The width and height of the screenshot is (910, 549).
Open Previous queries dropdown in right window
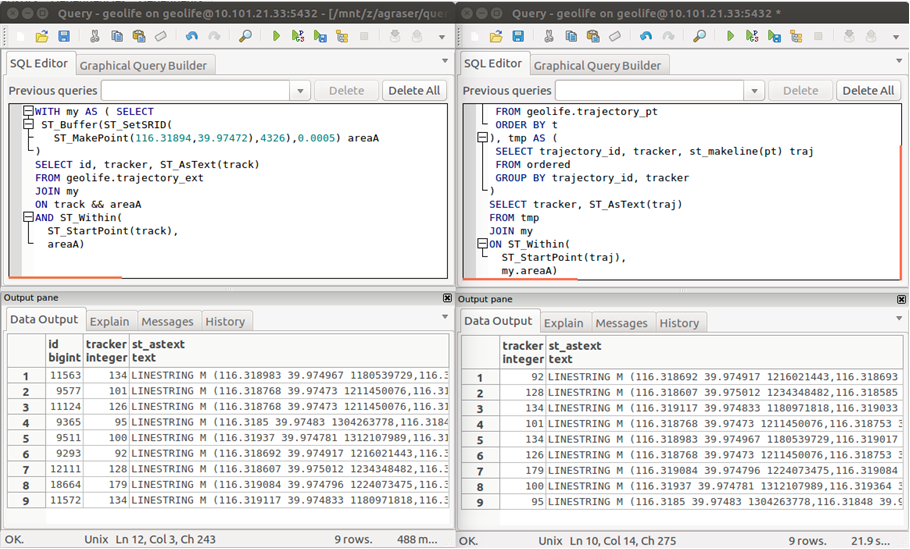coord(755,91)
